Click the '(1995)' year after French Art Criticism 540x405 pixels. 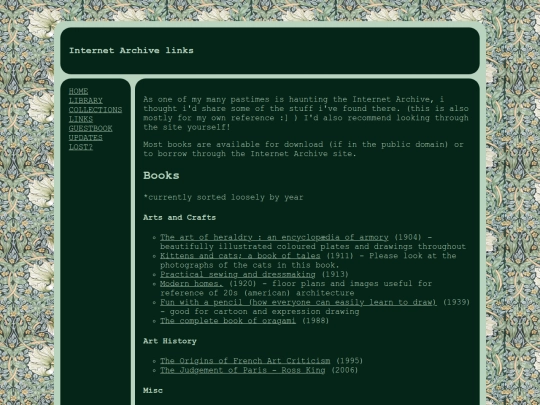point(349,361)
